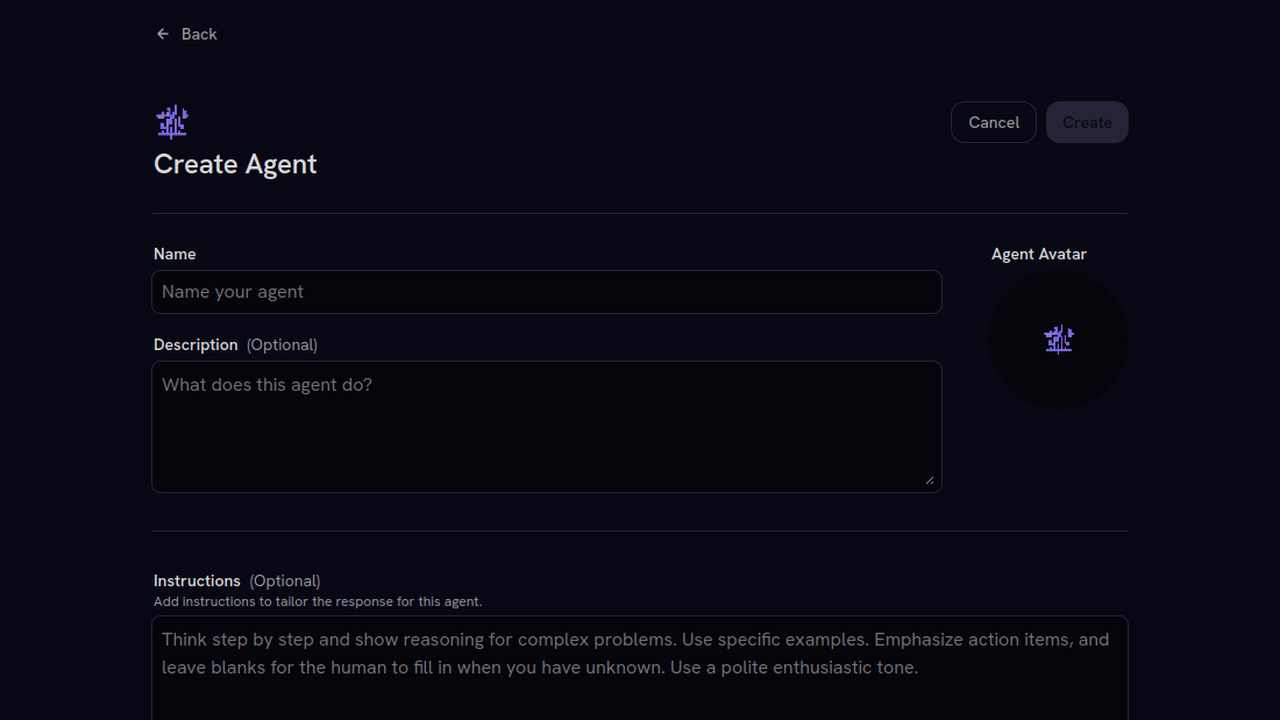The height and width of the screenshot is (720, 1280).
Task: Click the Back arrow icon
Action: pyautogui.click(x=163, y=34)
